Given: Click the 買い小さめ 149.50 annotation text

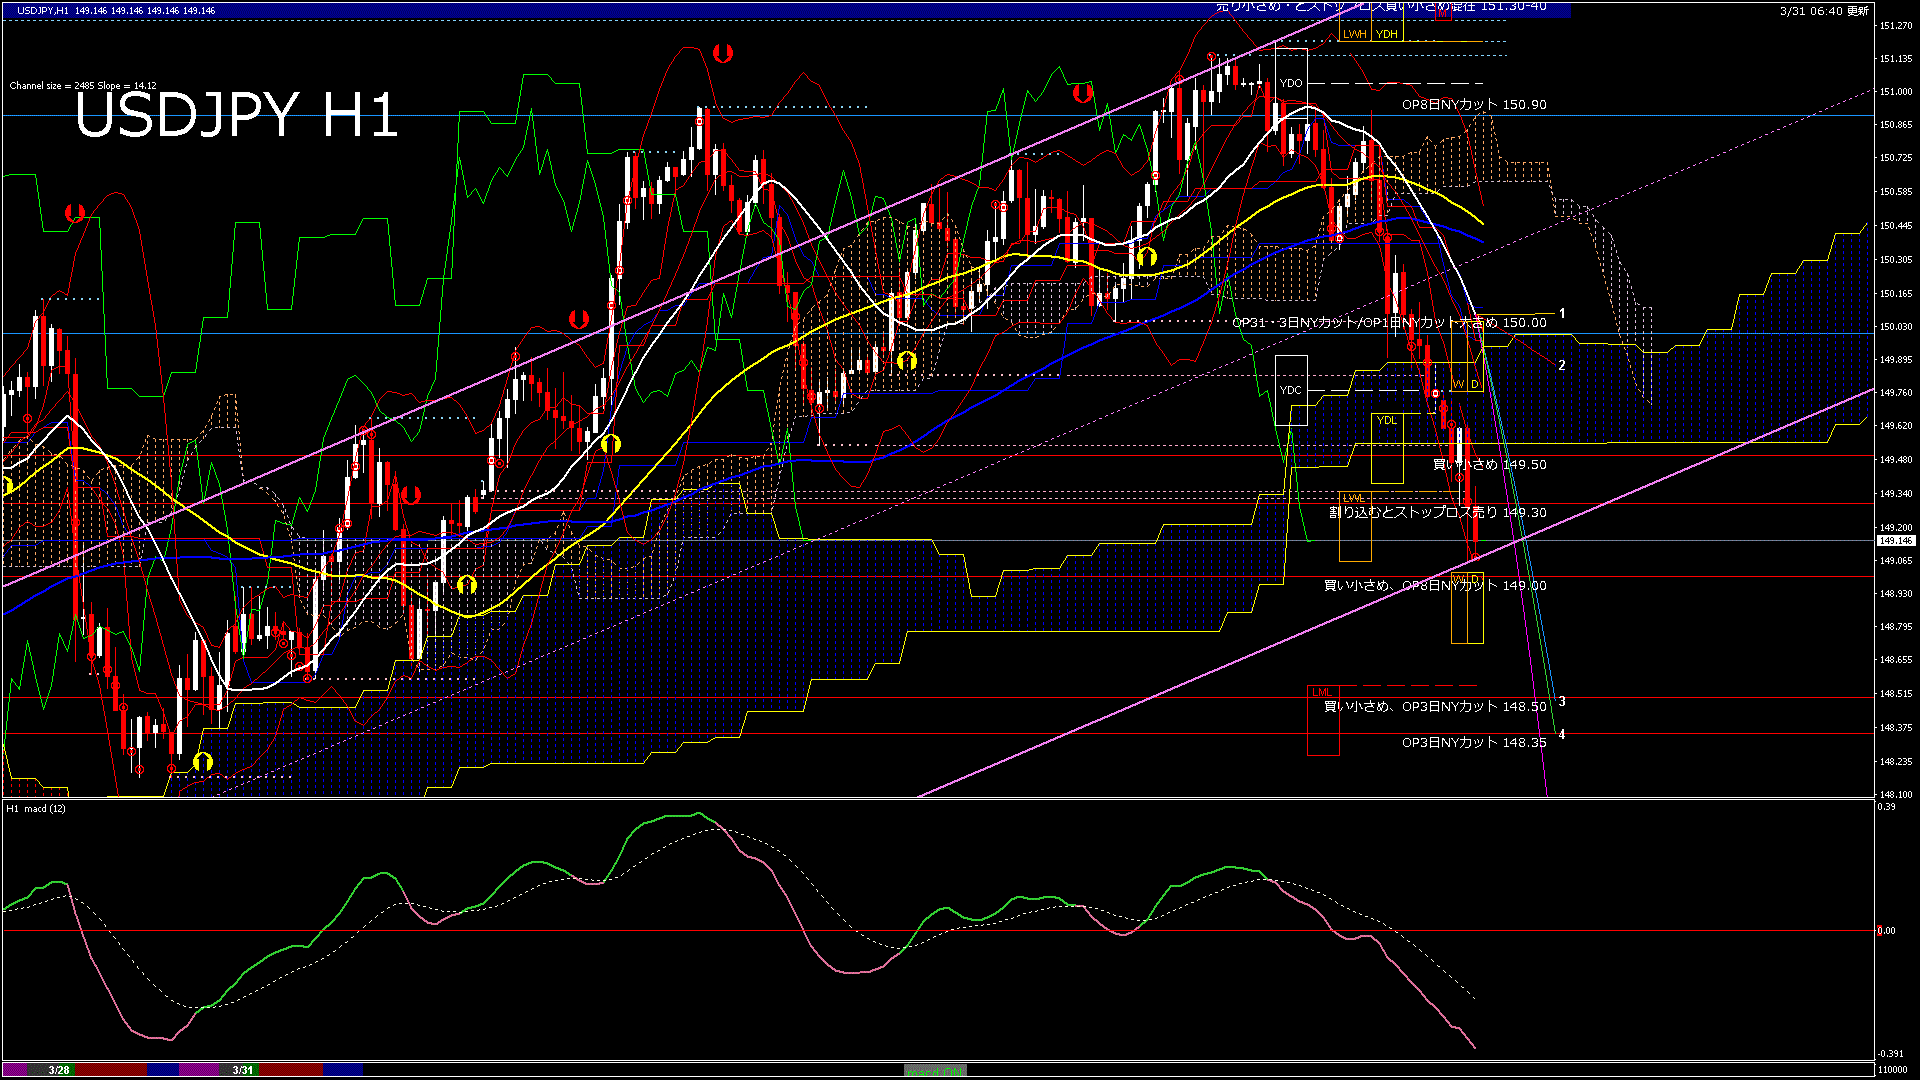Looking at the screenshot, I should pos(1489,464).
